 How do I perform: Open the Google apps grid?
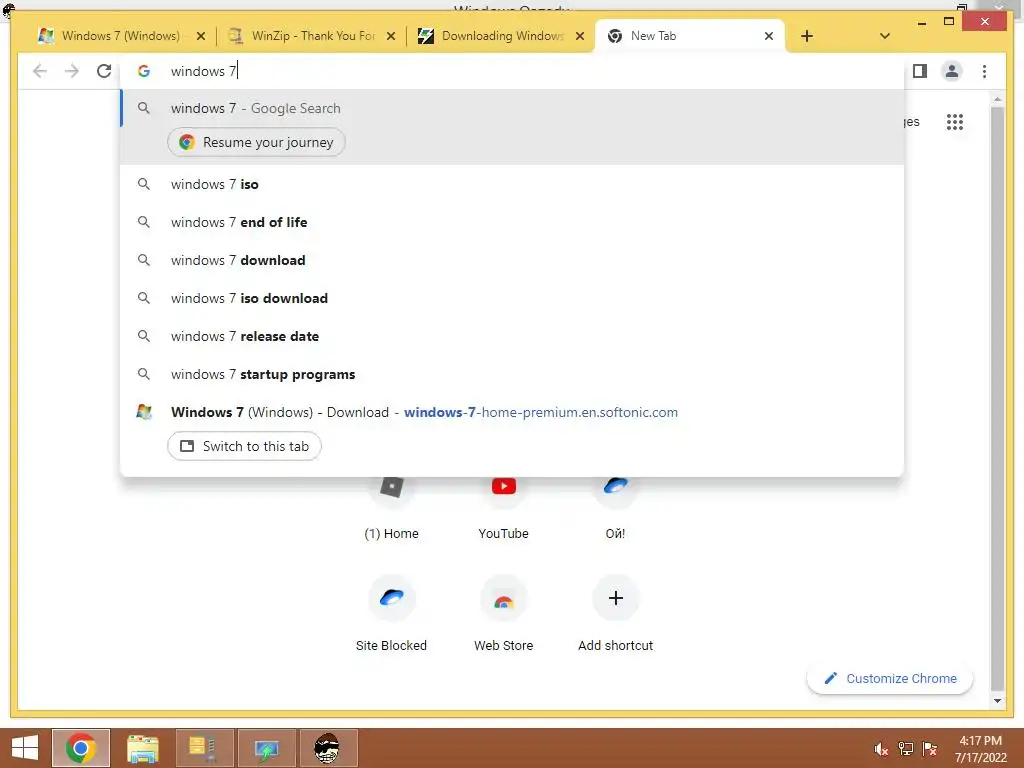pos(955,122)
